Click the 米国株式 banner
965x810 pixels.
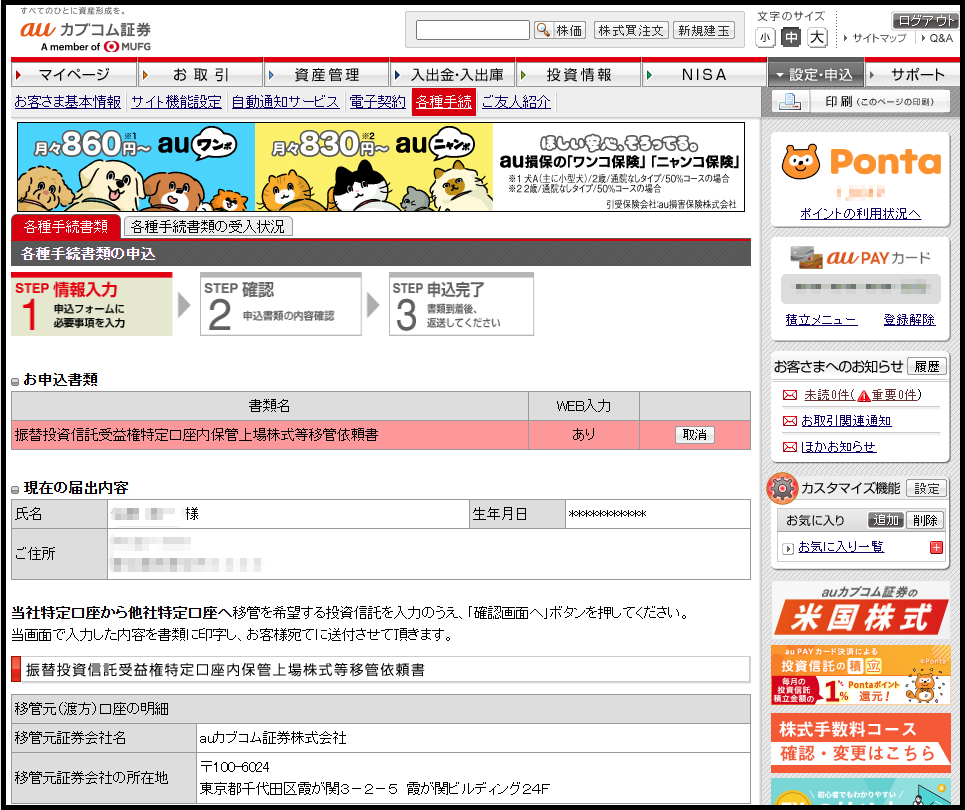(860, 610)
